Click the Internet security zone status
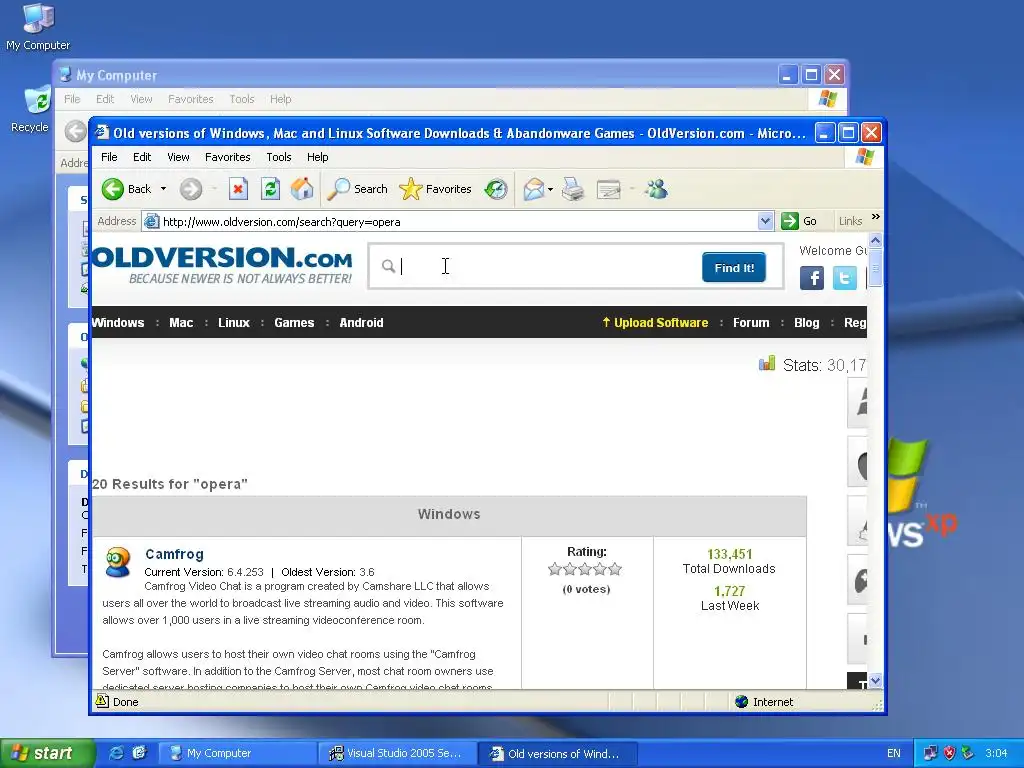This screenshot has height=768, width=1024. pyautogui.click(x=764, y=702)
